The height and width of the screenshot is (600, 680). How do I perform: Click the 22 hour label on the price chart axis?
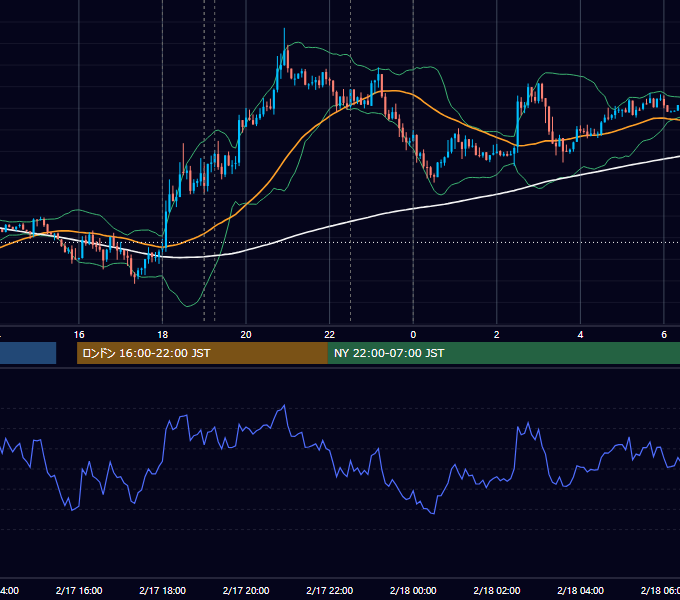pos(330,335)
